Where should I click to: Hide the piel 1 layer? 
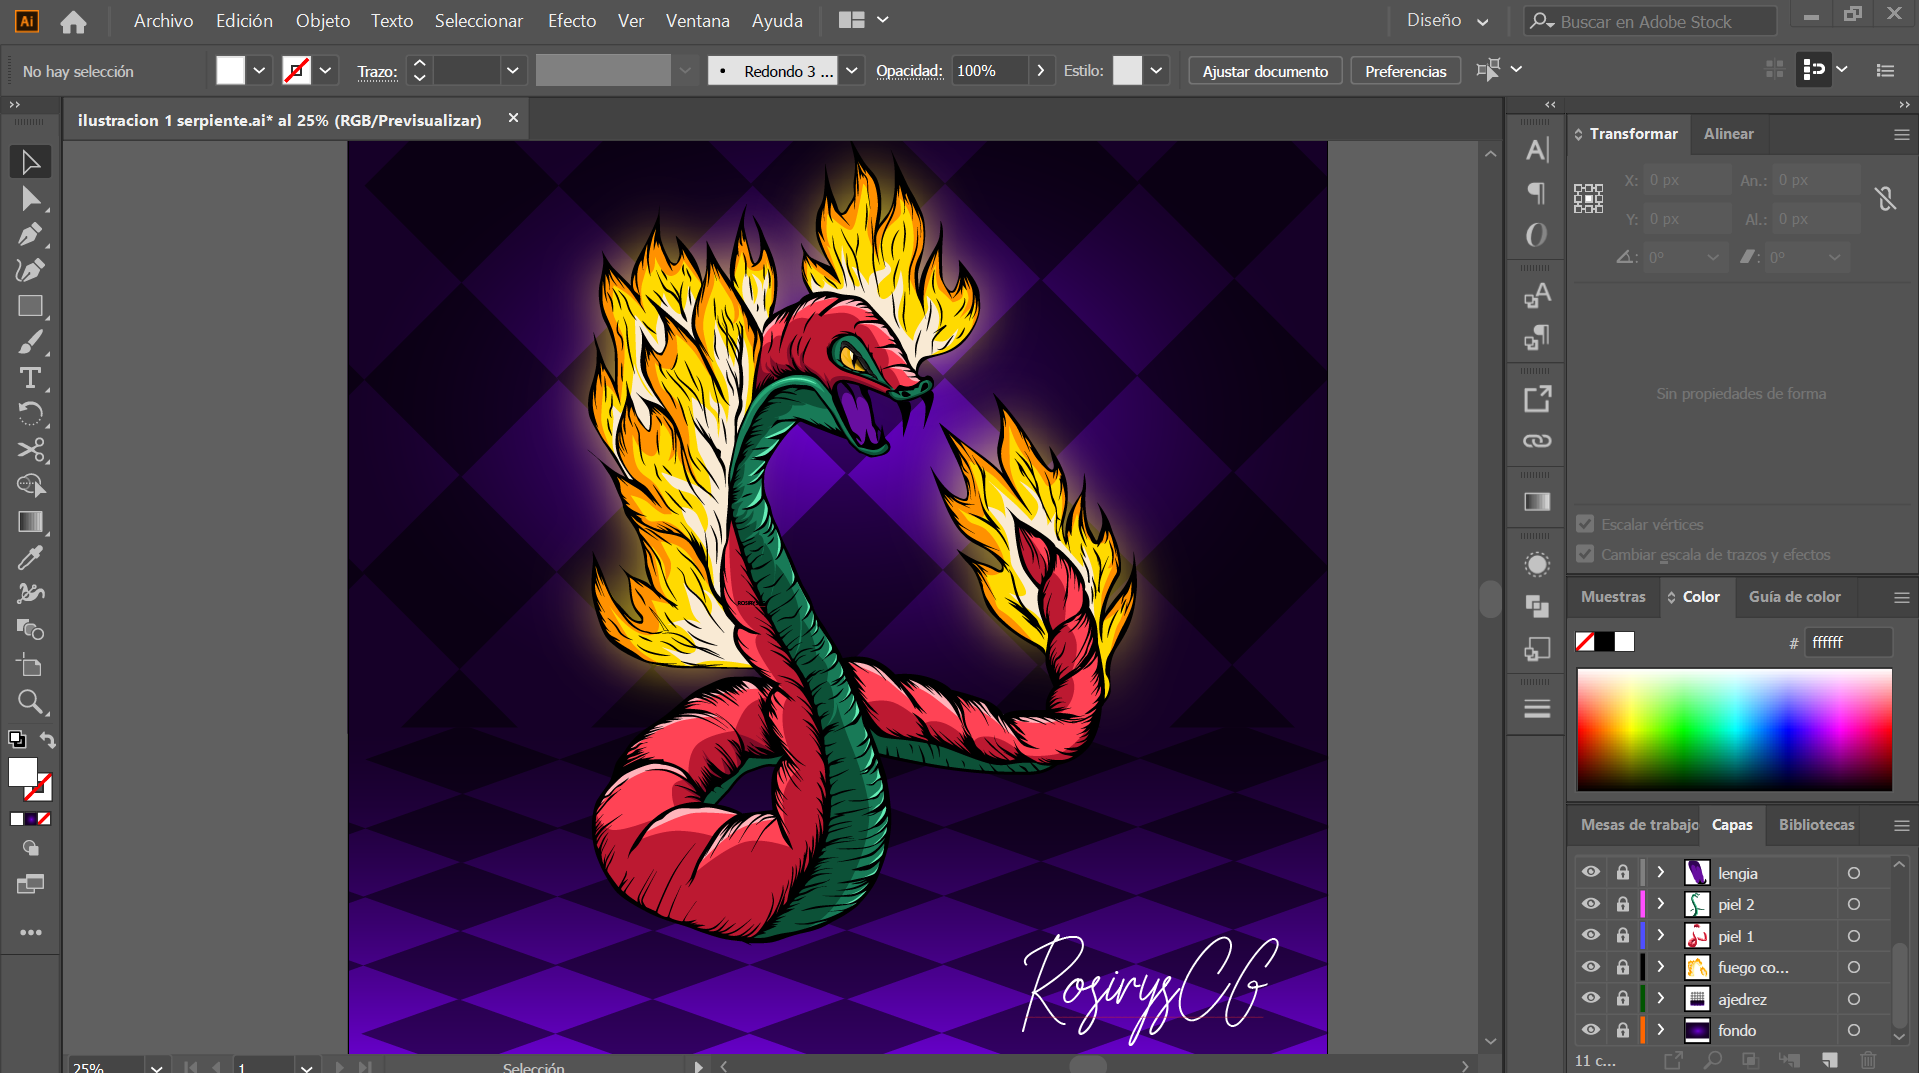(1590, 935)
